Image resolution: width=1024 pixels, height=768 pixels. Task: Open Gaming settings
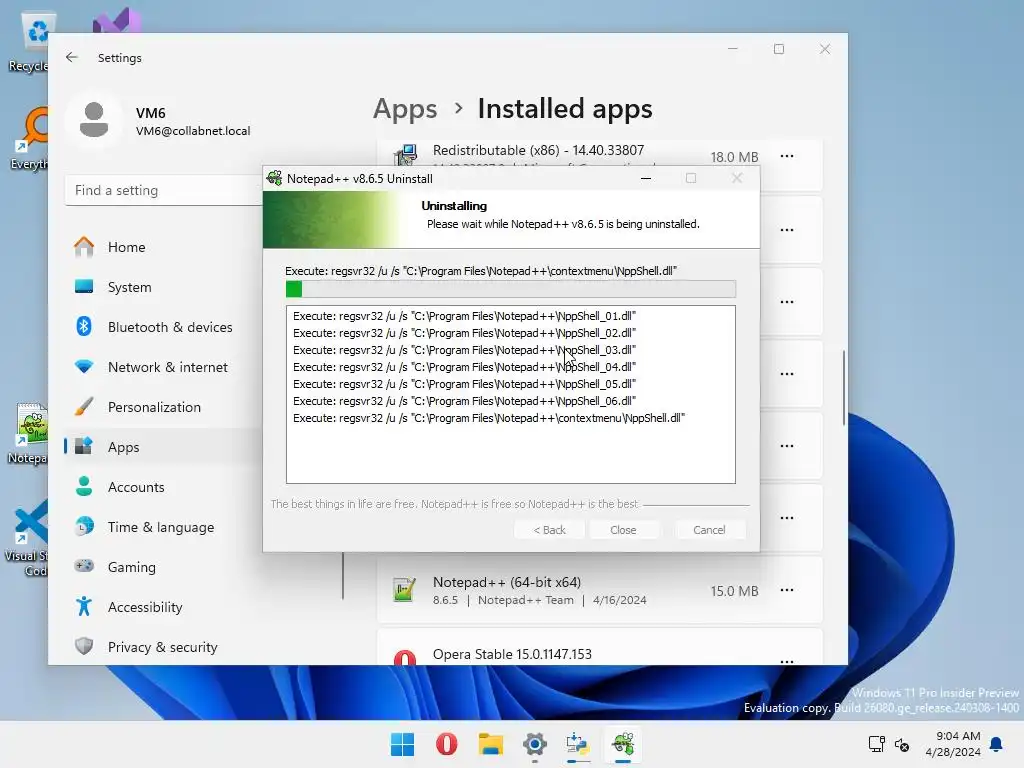[x=163, y=567]
